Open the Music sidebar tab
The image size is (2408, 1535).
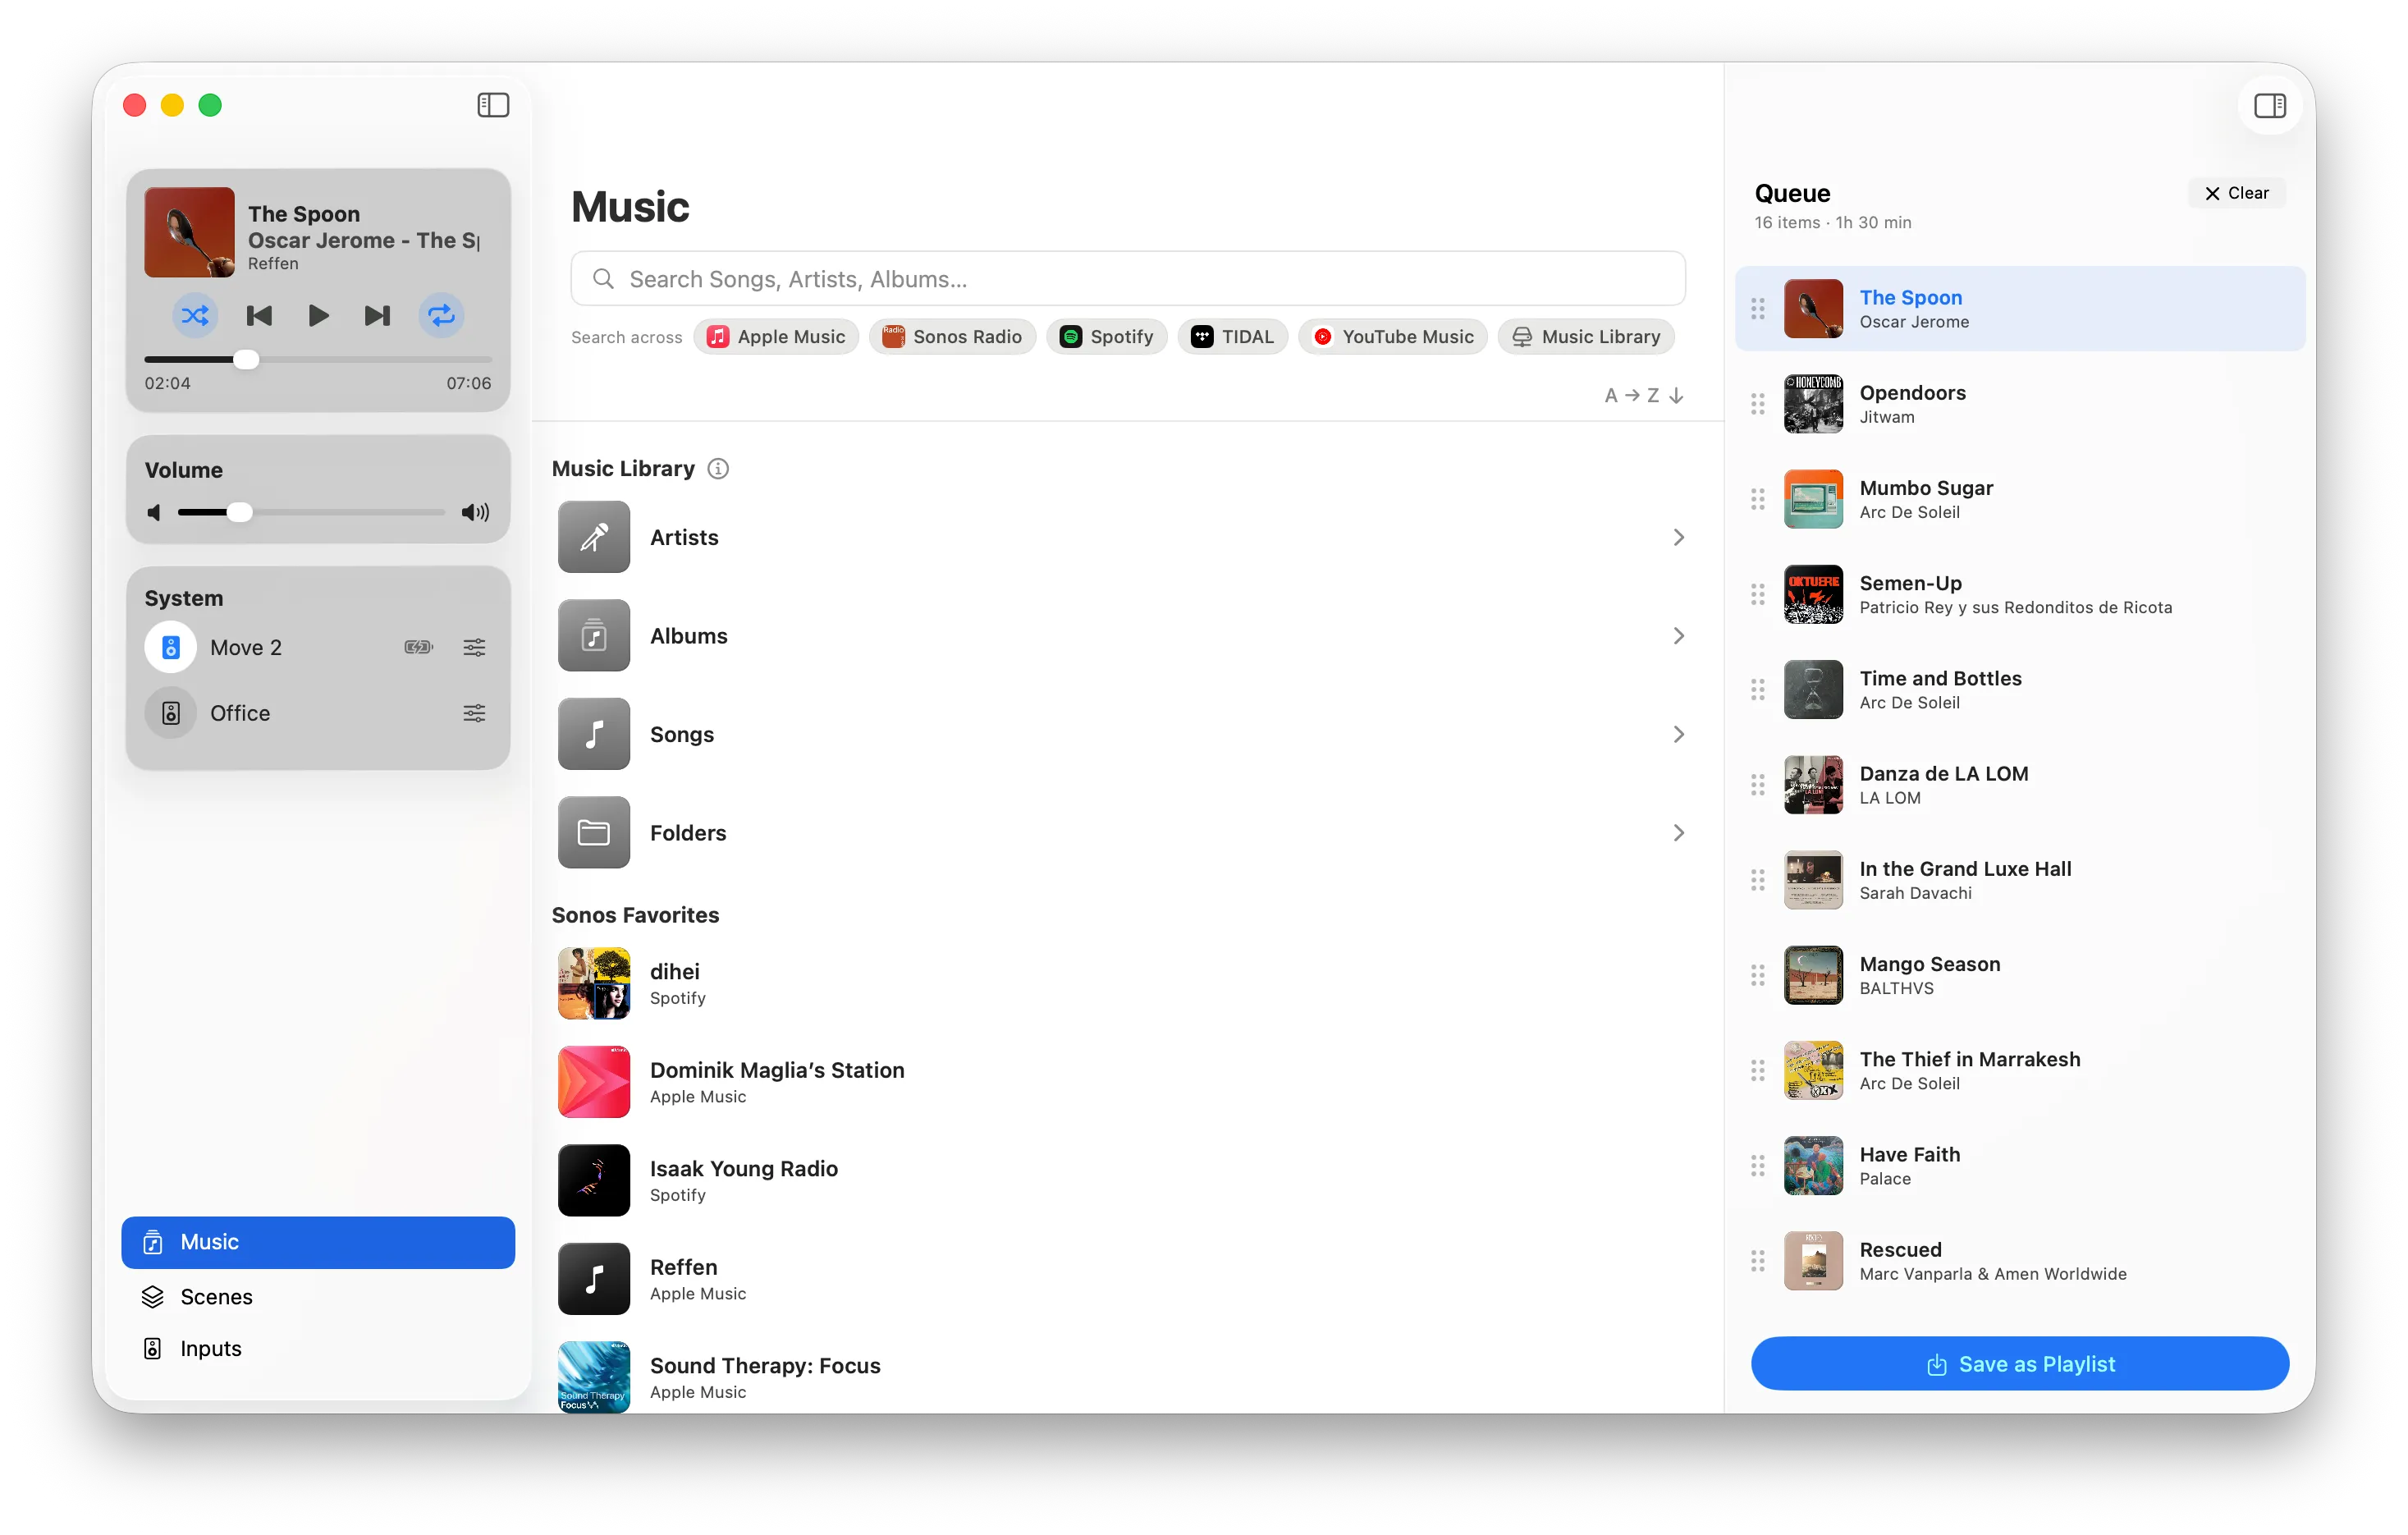318,1243
